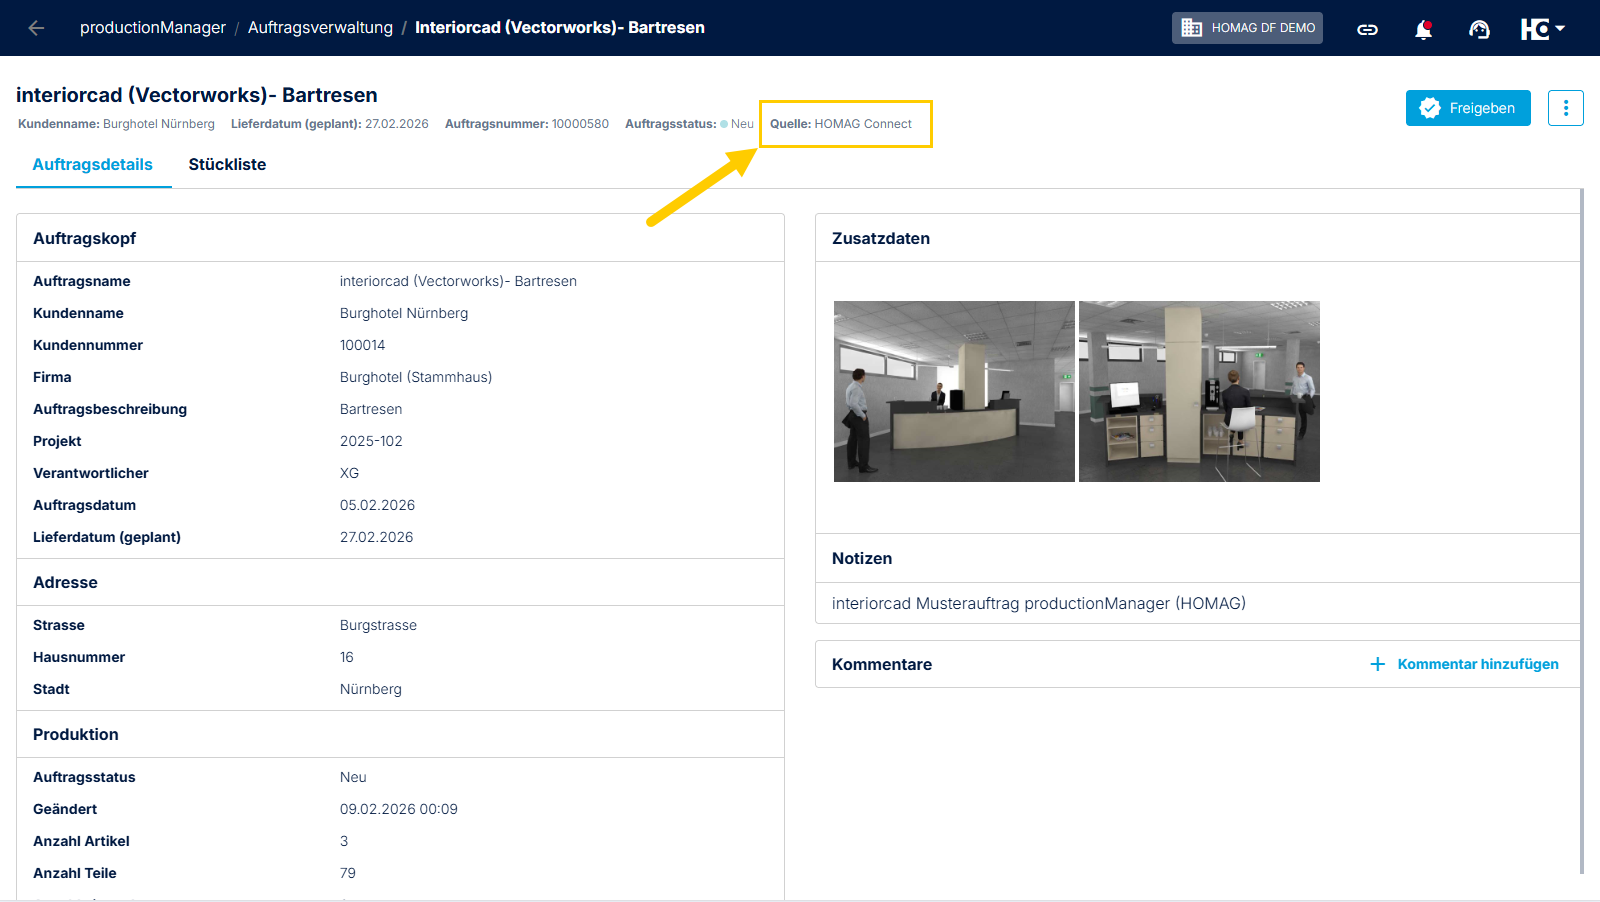1600x902 pixels.
Task: Open the chain link icon
Action: (x=1367, y=29)
